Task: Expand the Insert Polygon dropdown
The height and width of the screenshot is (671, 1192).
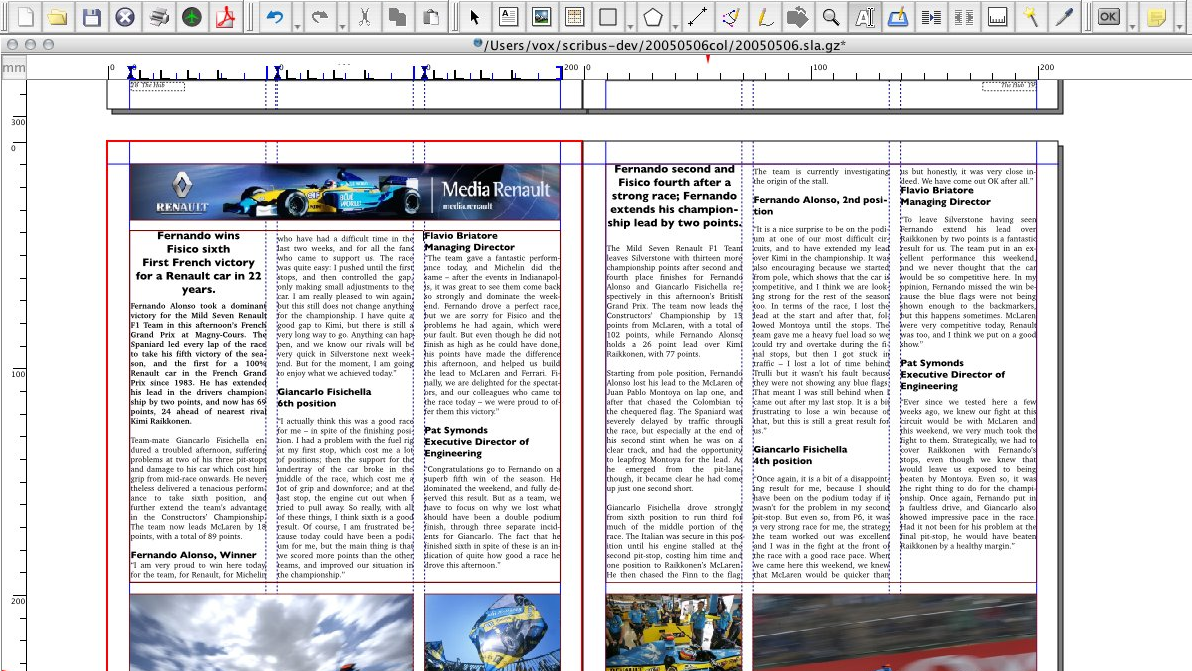Action: (x=677, y=25)
